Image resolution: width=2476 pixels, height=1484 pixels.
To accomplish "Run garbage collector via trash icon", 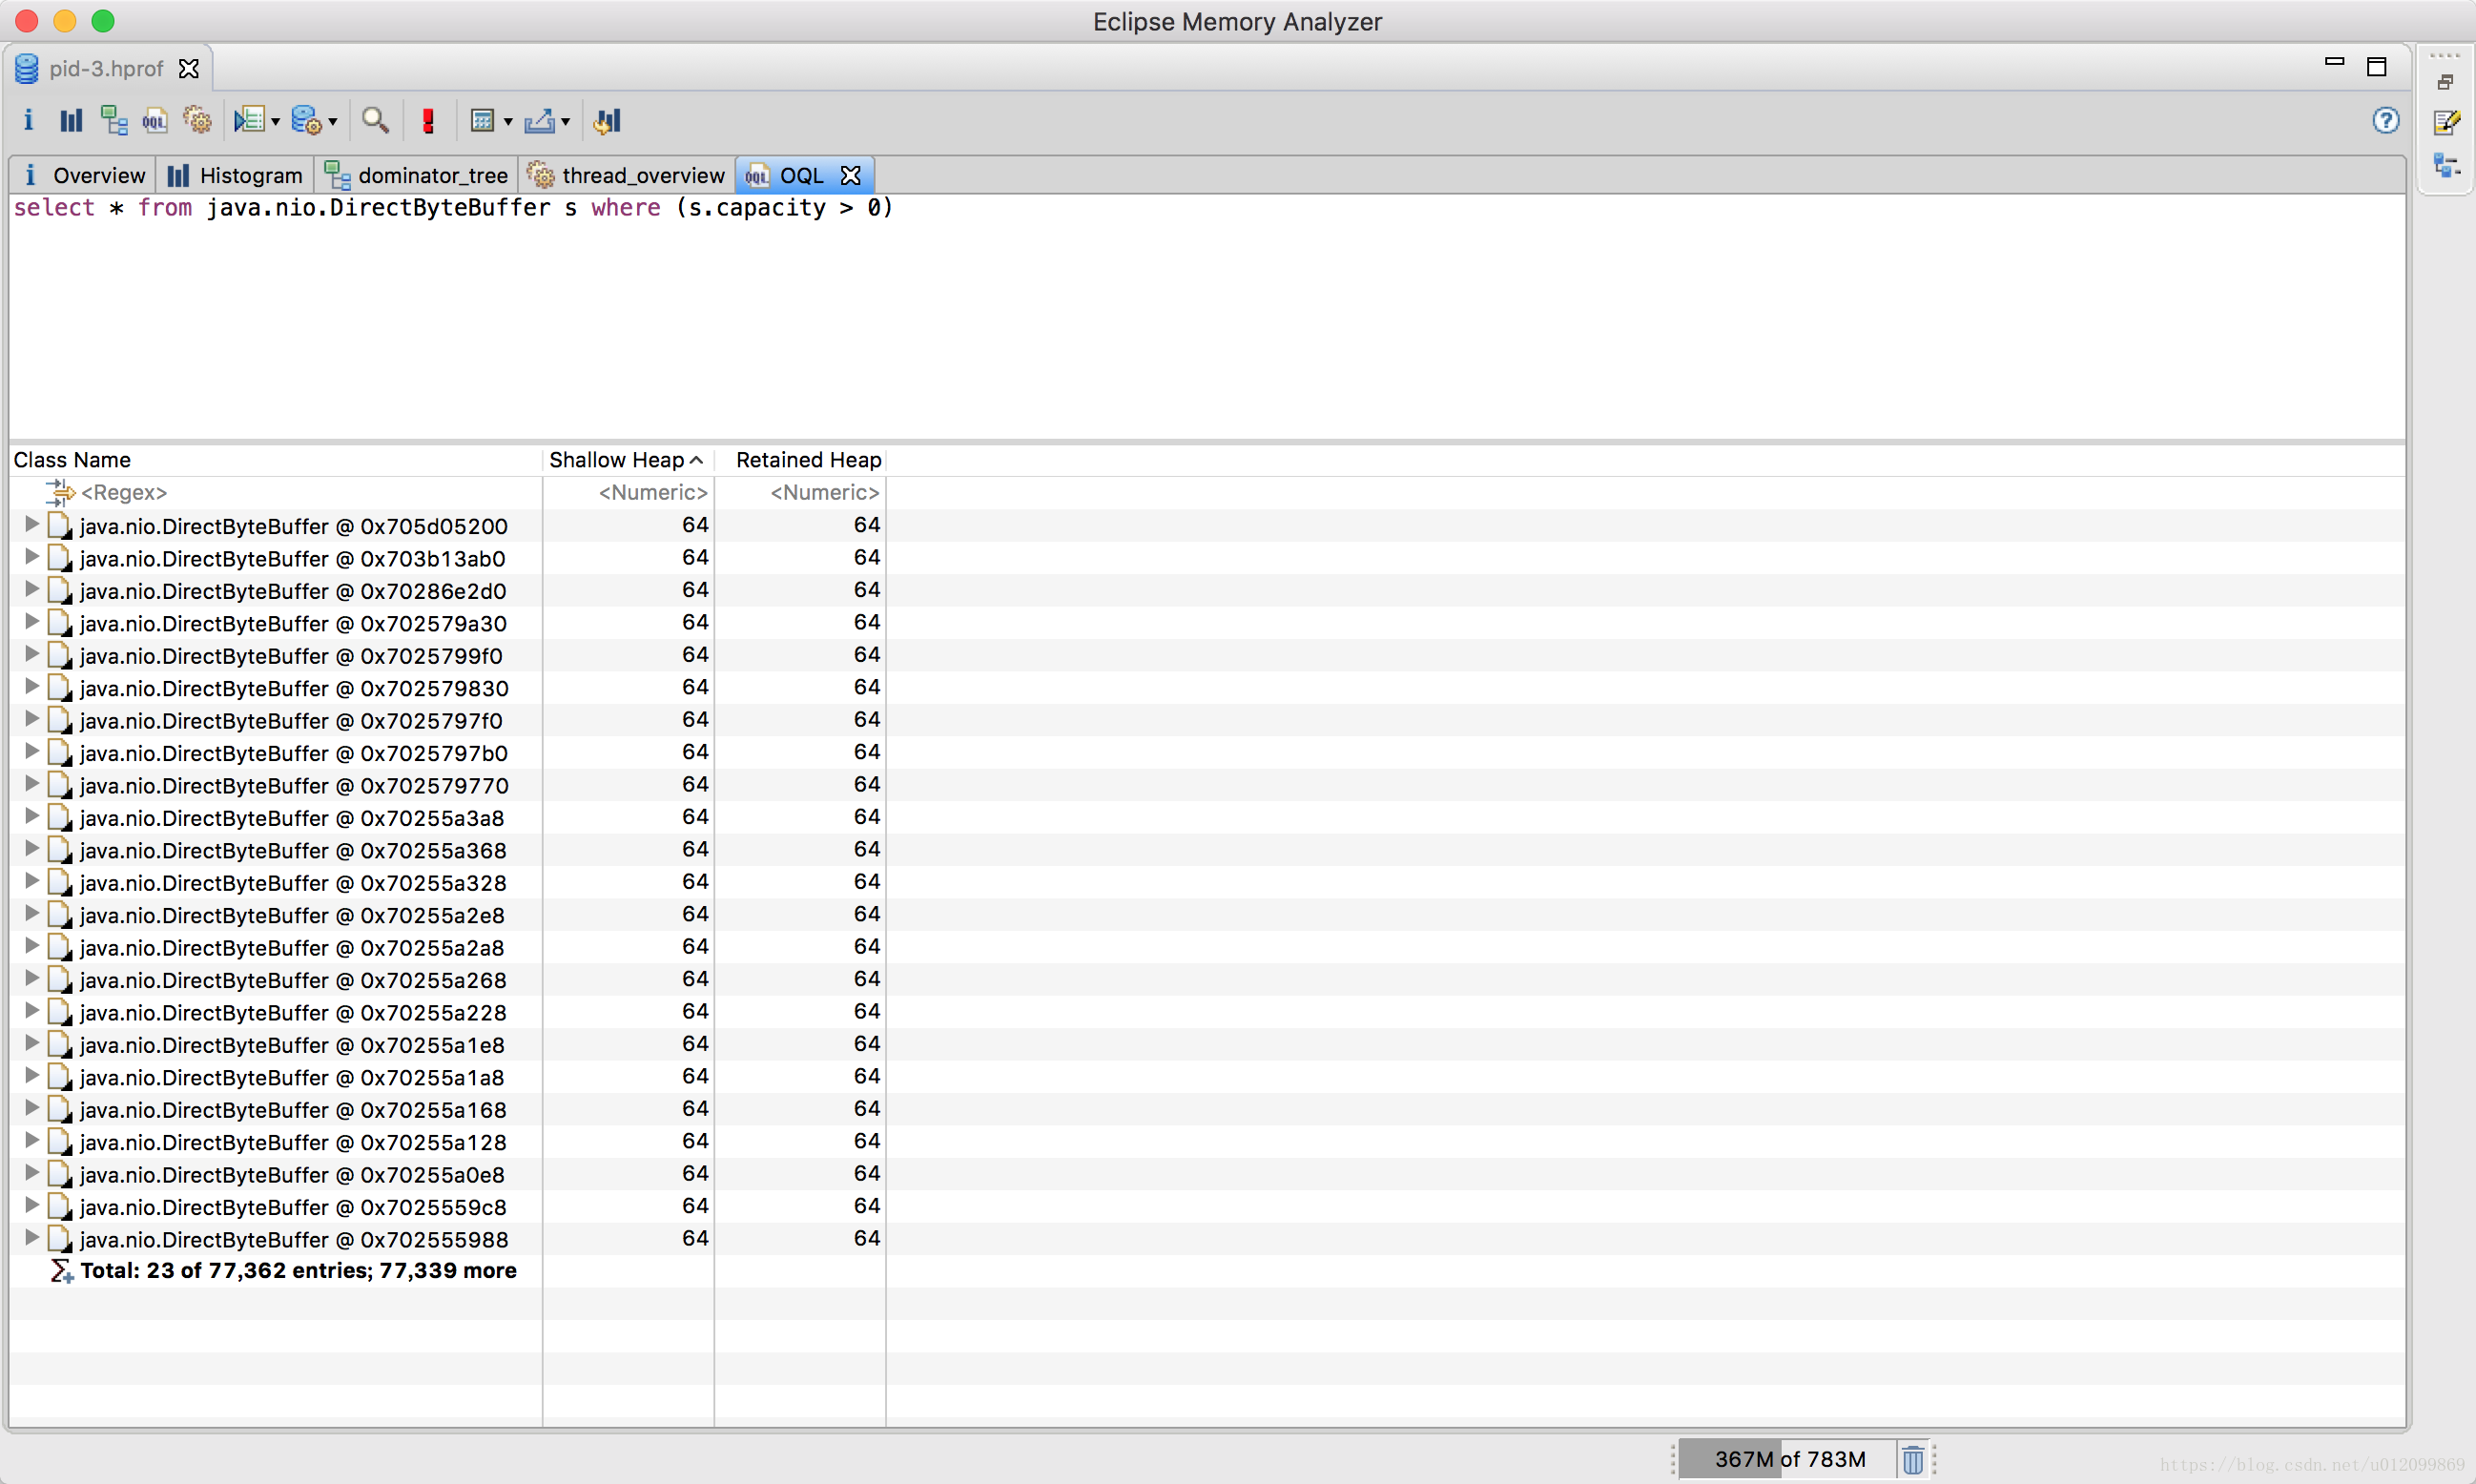I will 1913,1460.
